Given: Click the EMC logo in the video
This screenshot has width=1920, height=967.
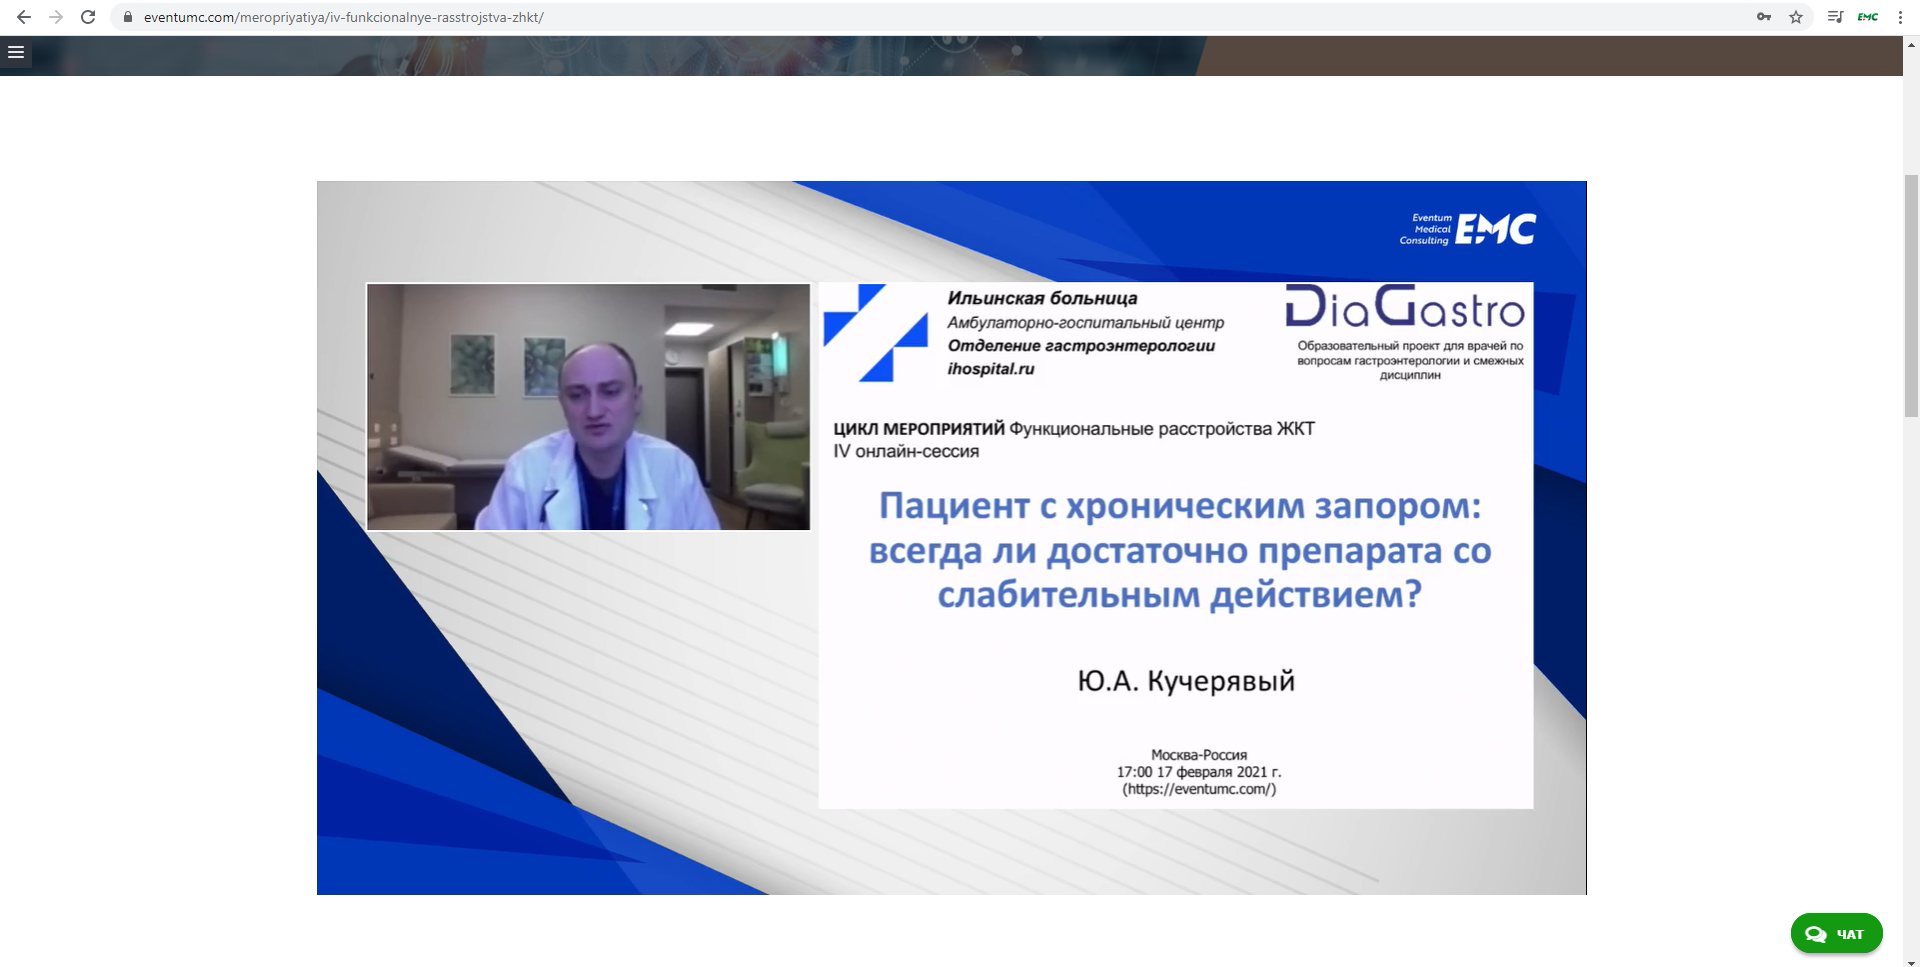Looking at the screenshot, I should pyautogui.click(x=1468, y=229).
